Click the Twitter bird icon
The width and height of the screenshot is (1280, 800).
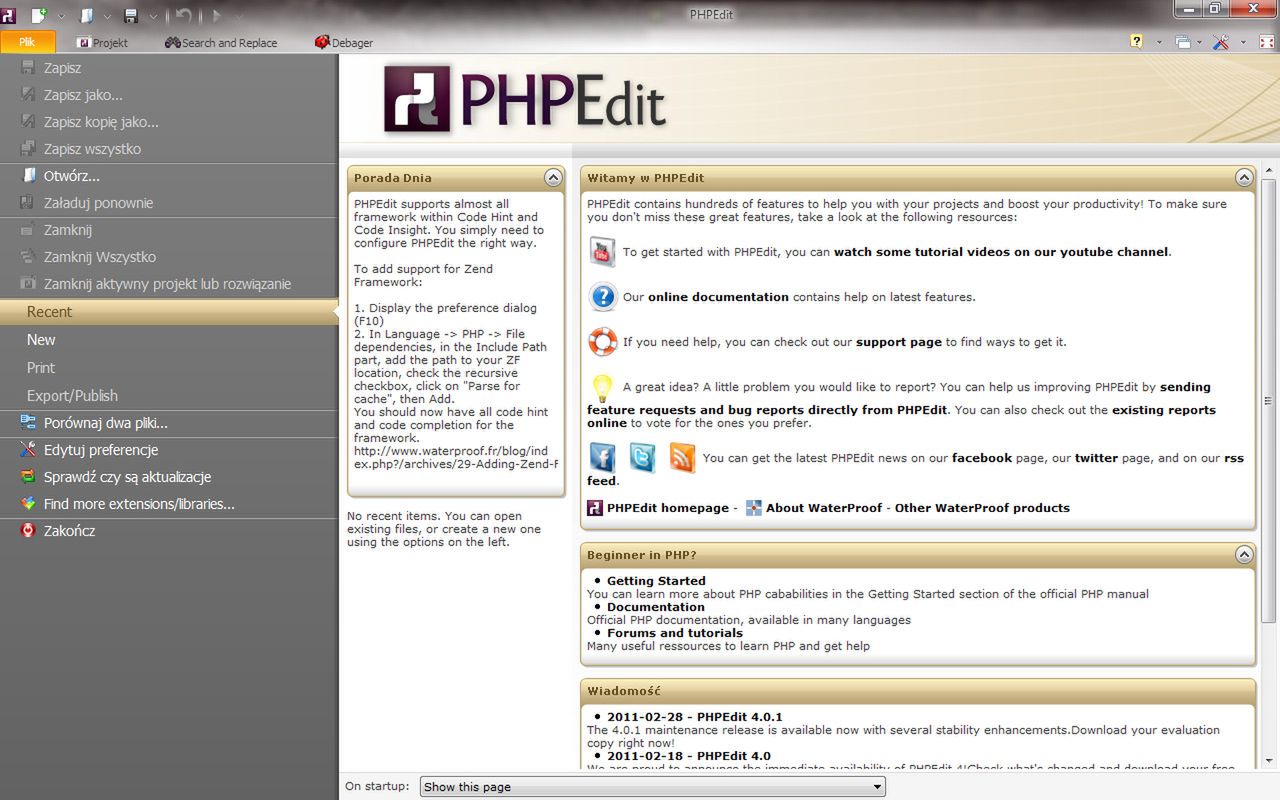[x=642, y=457]
